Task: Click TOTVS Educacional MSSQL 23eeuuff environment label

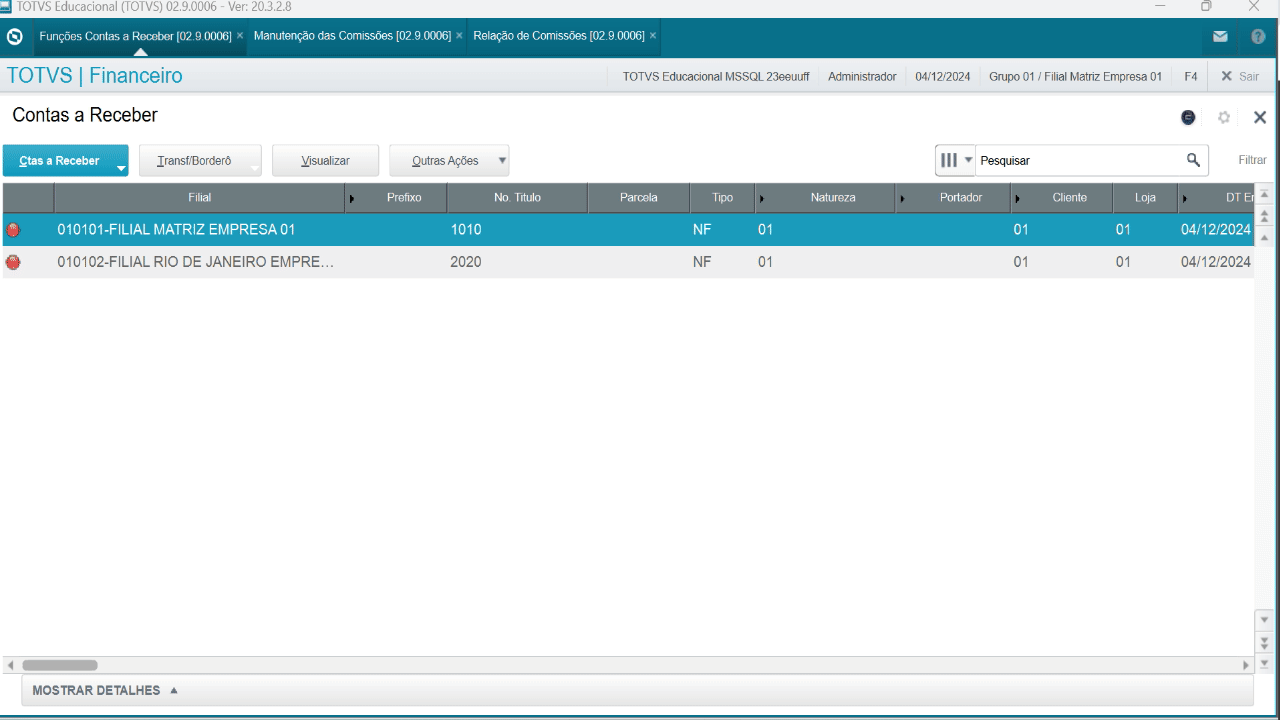Action: (716, 76)
